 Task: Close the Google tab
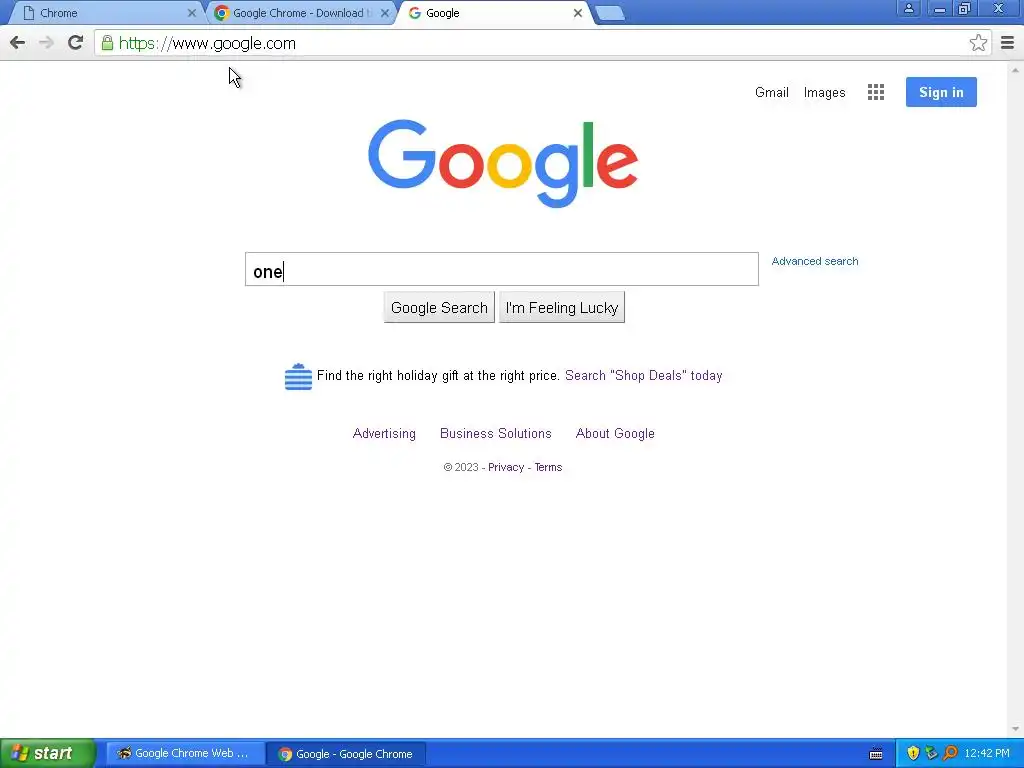coord(577,13)
